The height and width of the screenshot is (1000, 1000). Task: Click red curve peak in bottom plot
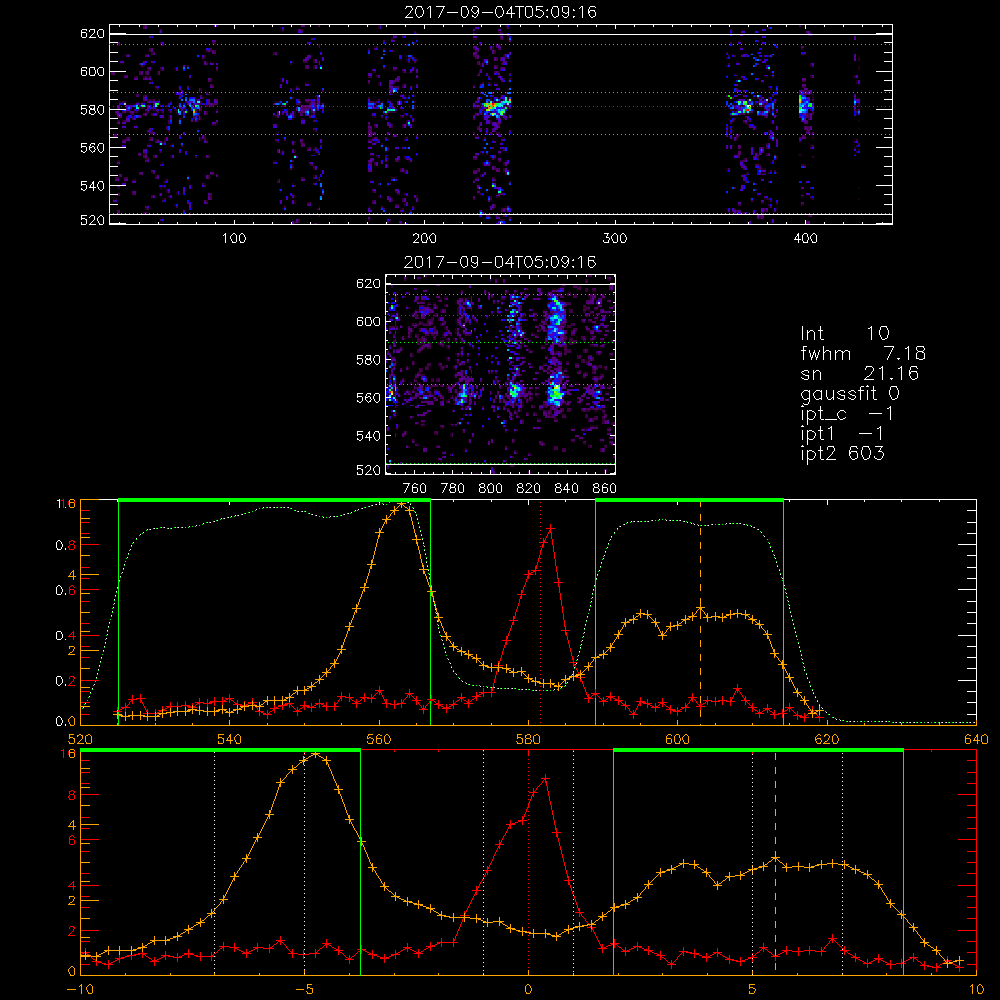tap(545, 778)
